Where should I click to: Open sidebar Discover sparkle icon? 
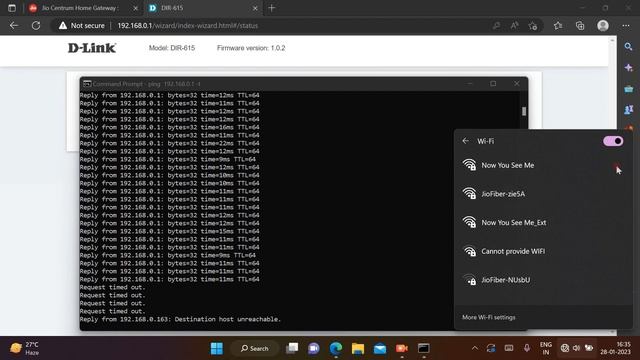[x=629, y=68]
